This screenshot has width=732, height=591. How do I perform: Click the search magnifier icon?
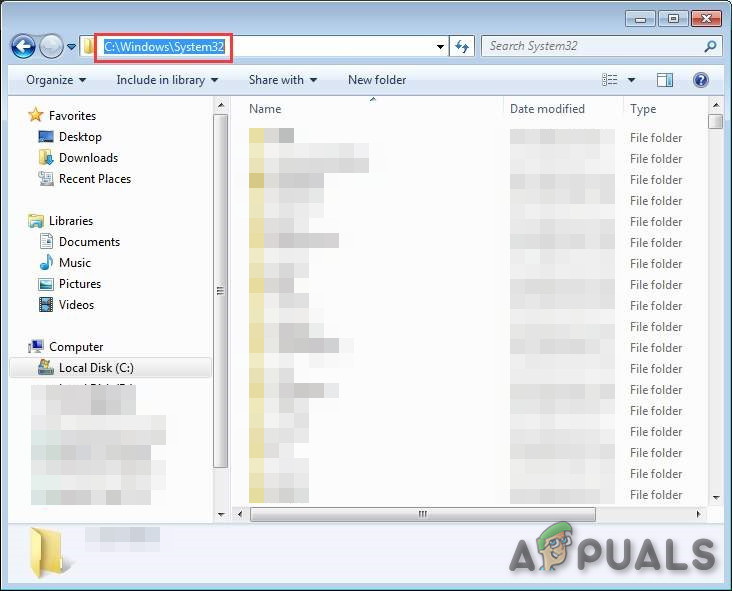(710, 46)
